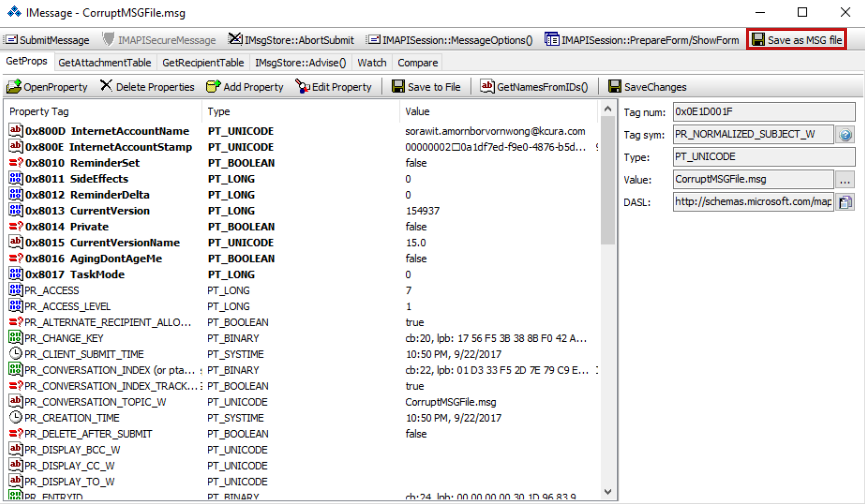Click the scroll down arrow of property list
865x504 pixels.
[607, 491]
